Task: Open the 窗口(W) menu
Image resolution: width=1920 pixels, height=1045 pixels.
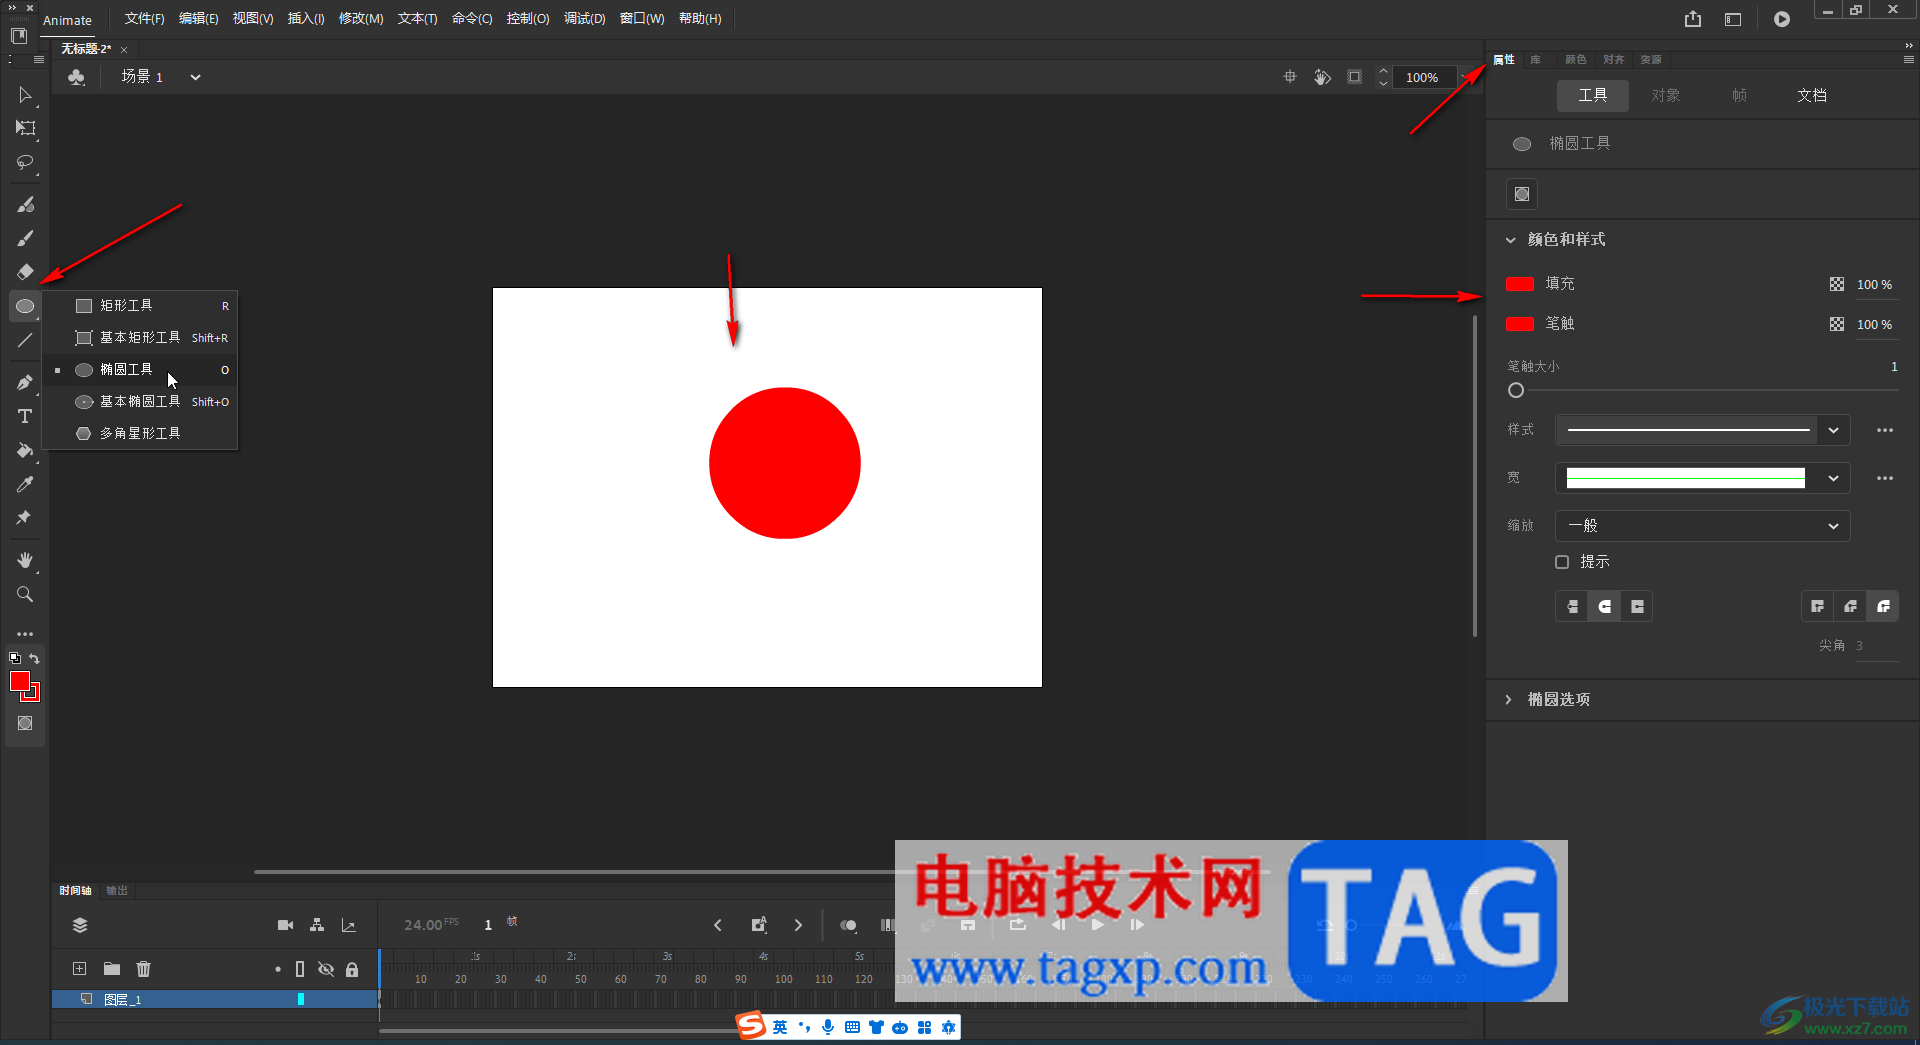Action: (x=642, y=19)
